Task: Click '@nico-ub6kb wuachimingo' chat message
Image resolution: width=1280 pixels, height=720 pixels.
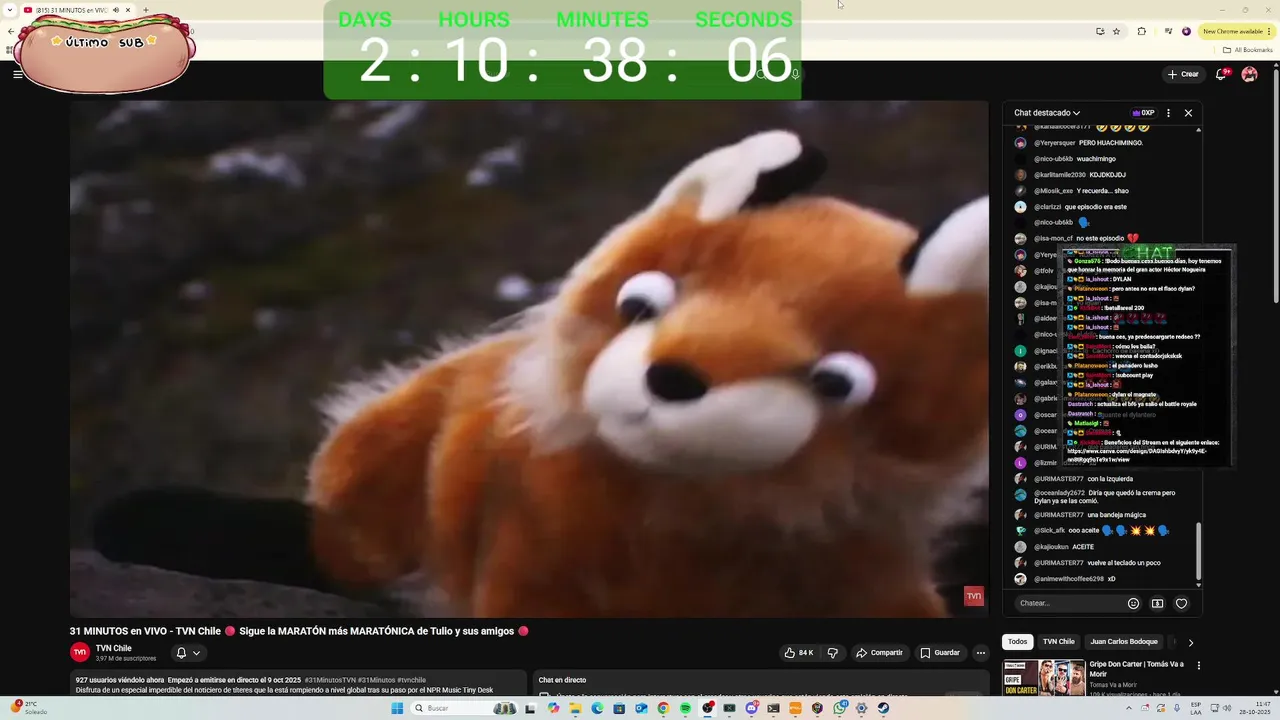Action: point(1075,159)
